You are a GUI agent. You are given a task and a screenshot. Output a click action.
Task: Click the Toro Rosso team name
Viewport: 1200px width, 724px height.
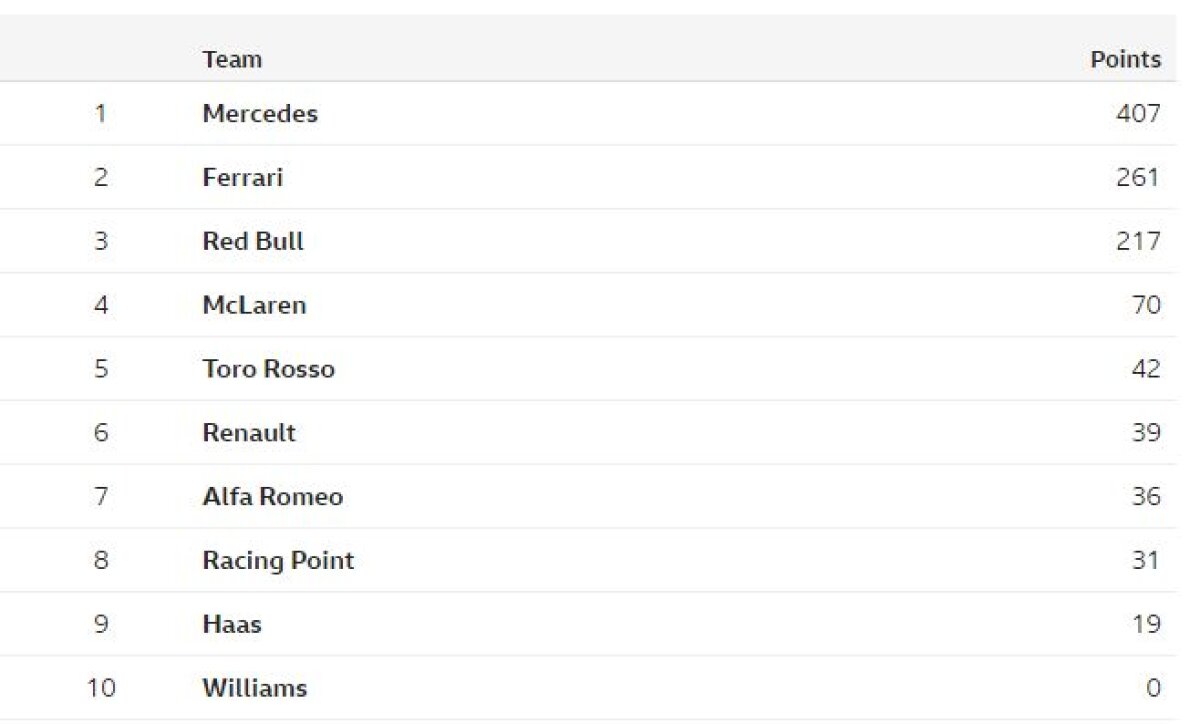click(268, 369)
